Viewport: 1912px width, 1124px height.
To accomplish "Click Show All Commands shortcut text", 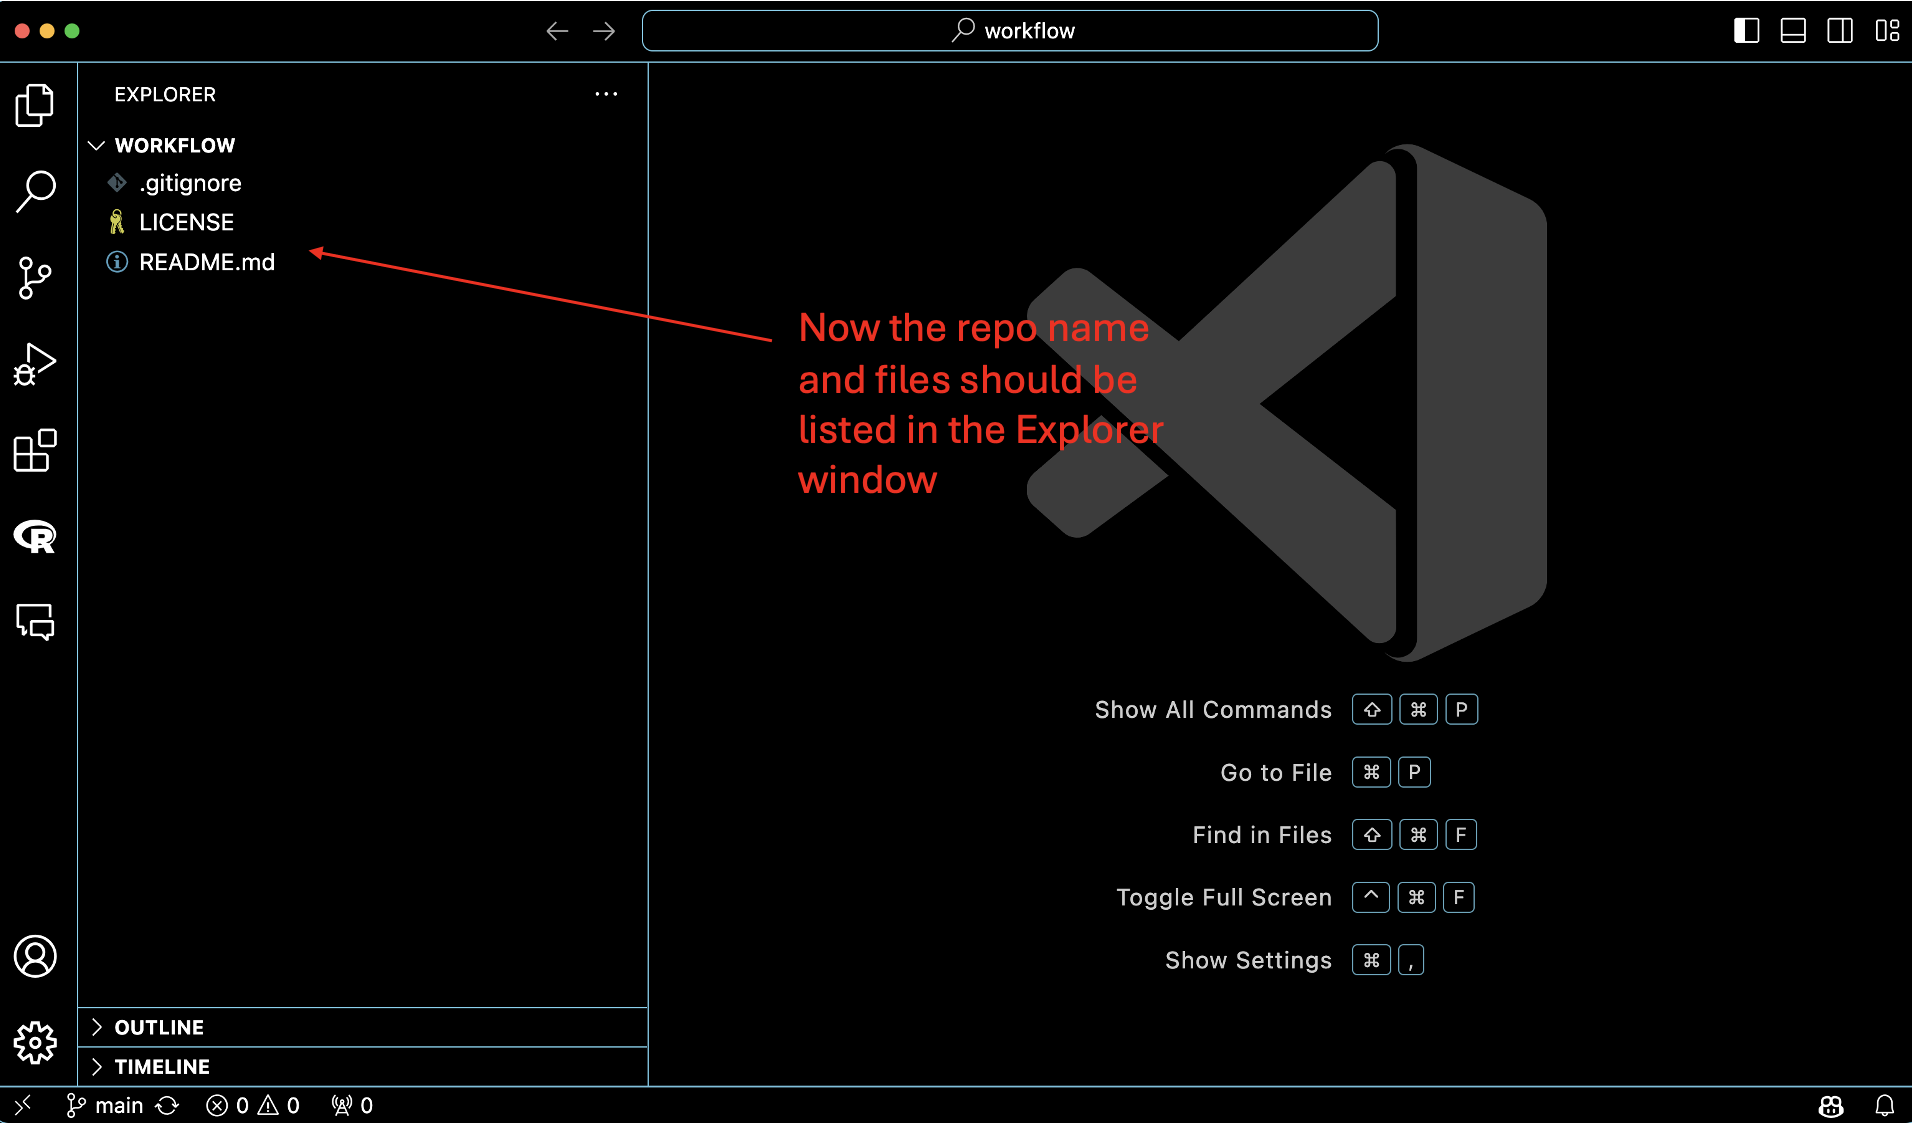I will click(x=1213, y=710).
